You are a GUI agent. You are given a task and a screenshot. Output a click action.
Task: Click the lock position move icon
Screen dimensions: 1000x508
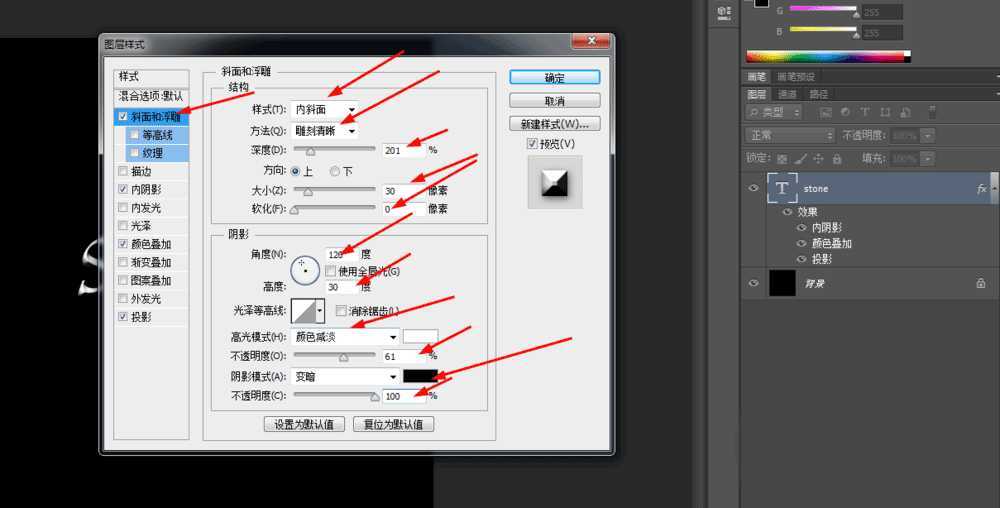(x=818, y=159)
